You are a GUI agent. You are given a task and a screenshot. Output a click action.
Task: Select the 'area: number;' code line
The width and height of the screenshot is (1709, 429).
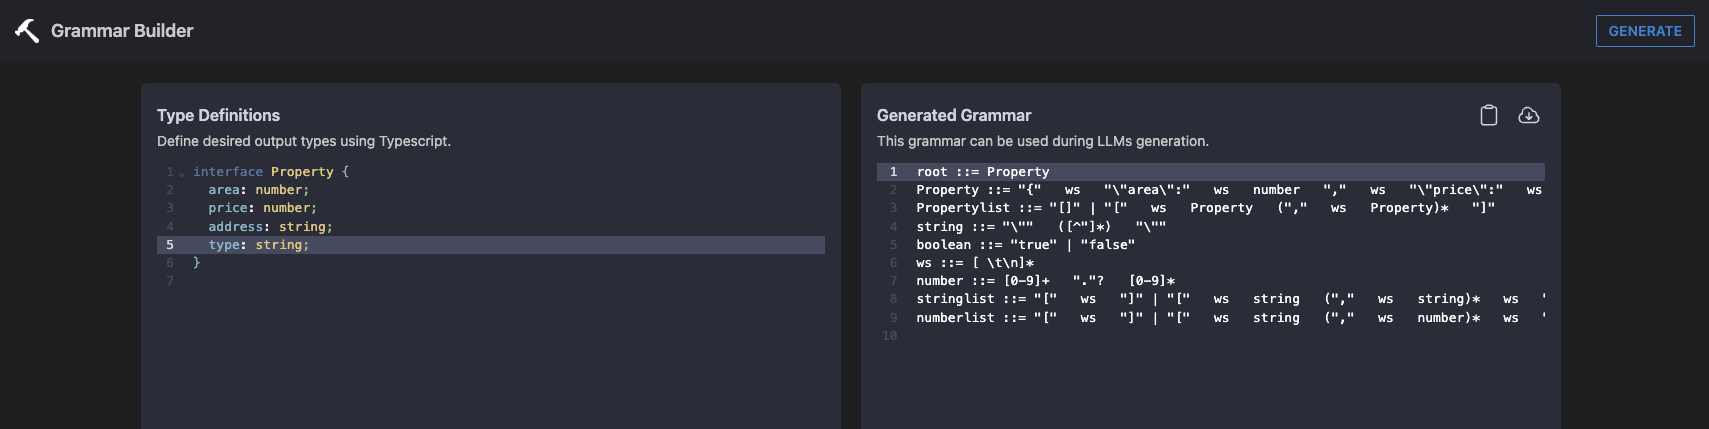[x=259, y=190]
